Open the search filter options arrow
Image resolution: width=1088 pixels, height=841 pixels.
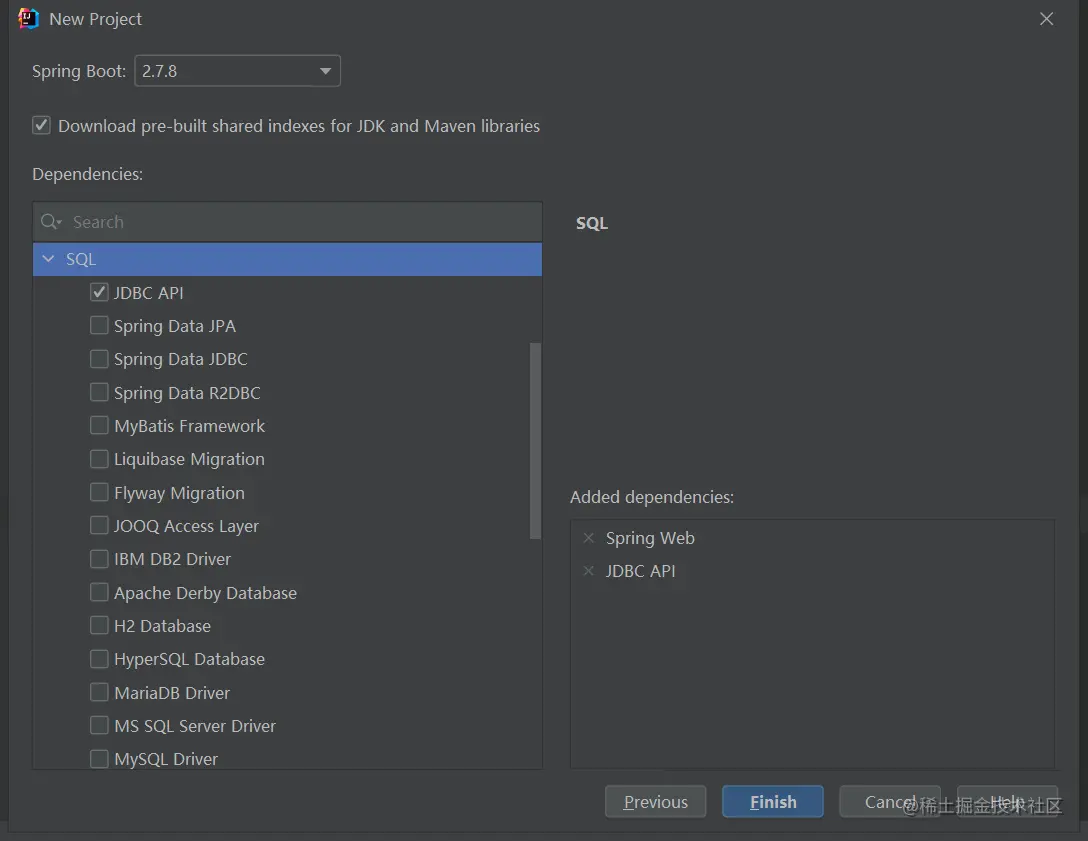tap(58, 221)
